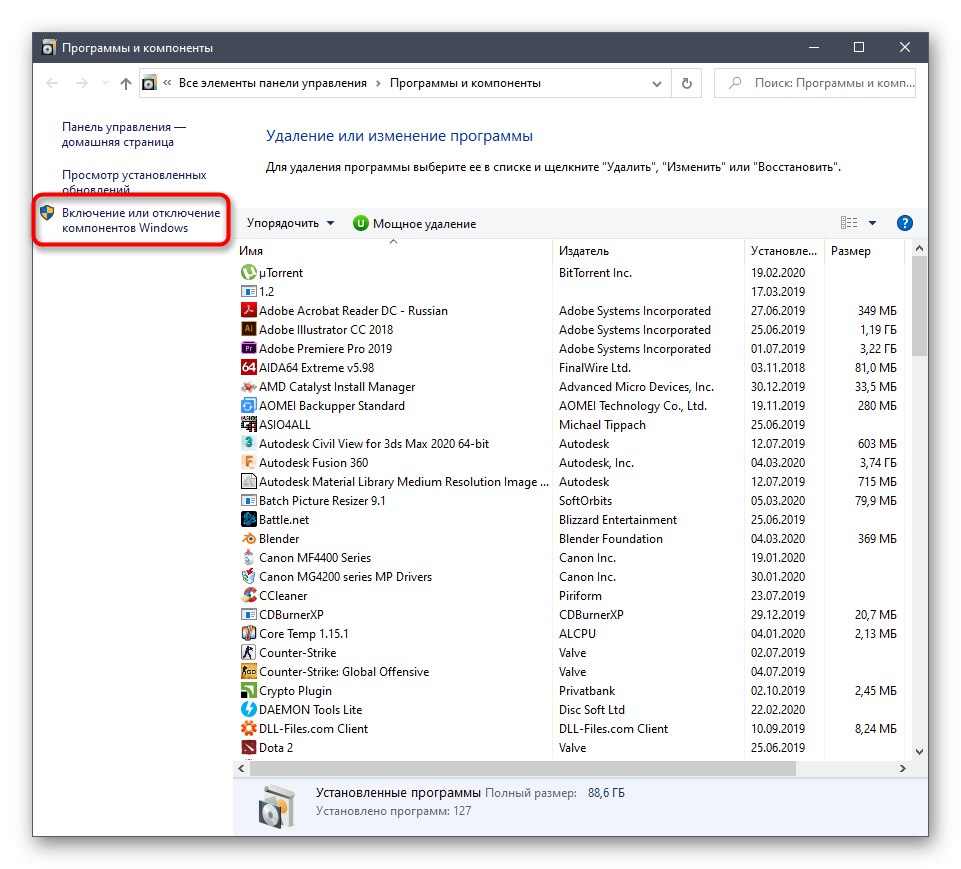The height and width of the screenshot is (869, 961).
Task: Expand address bar history dropdown
Action: click(656, 83)
